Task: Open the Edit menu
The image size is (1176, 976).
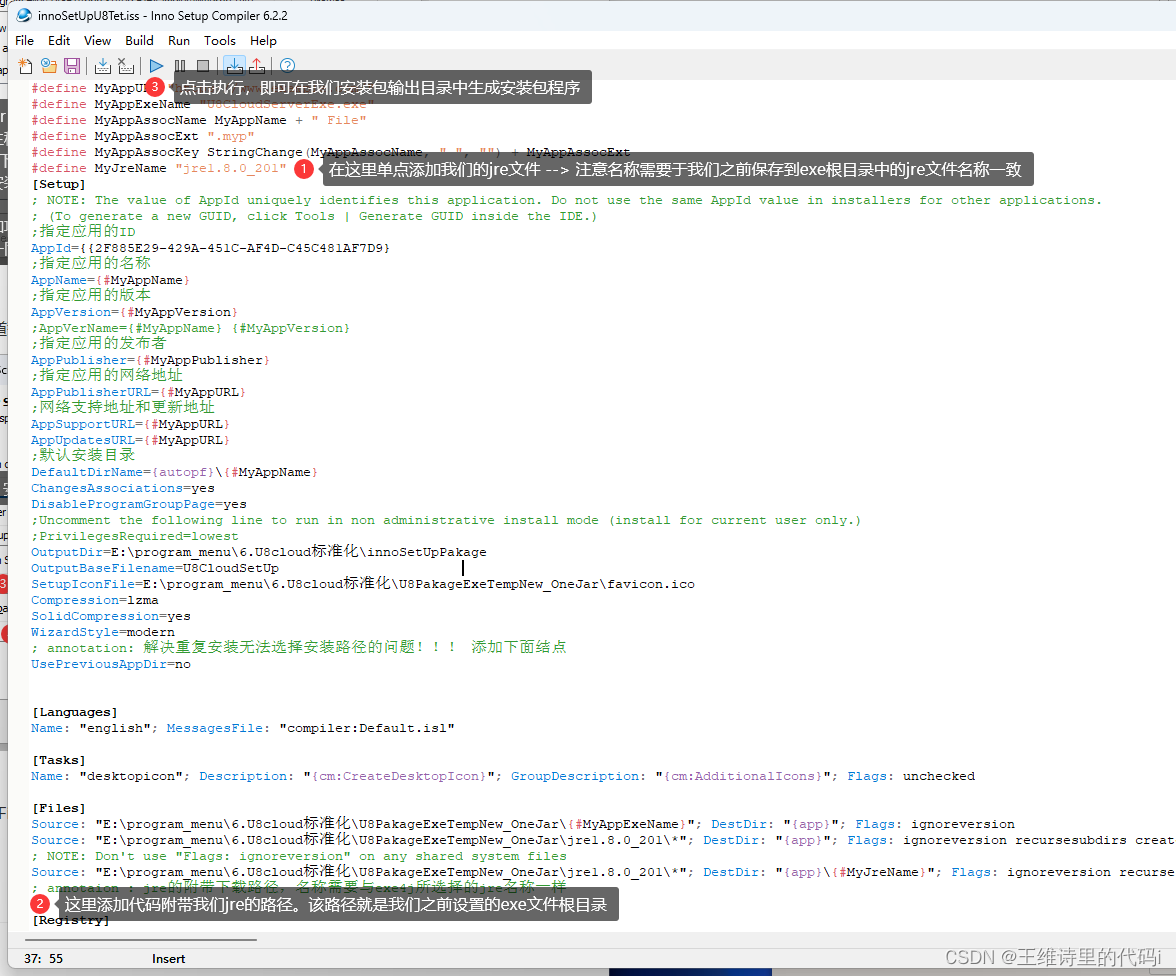Action: (59, 41)
